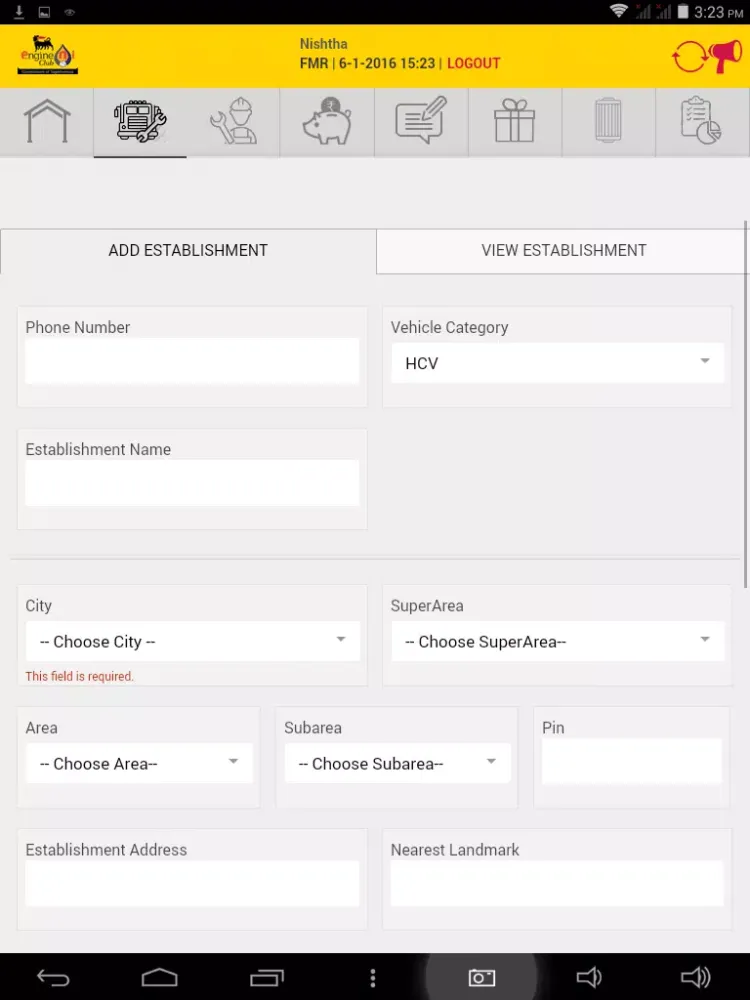The height and width of the screenshot is (1000, 750).
Task: Click the Establishment Name text field
Action: coord(192,484)
